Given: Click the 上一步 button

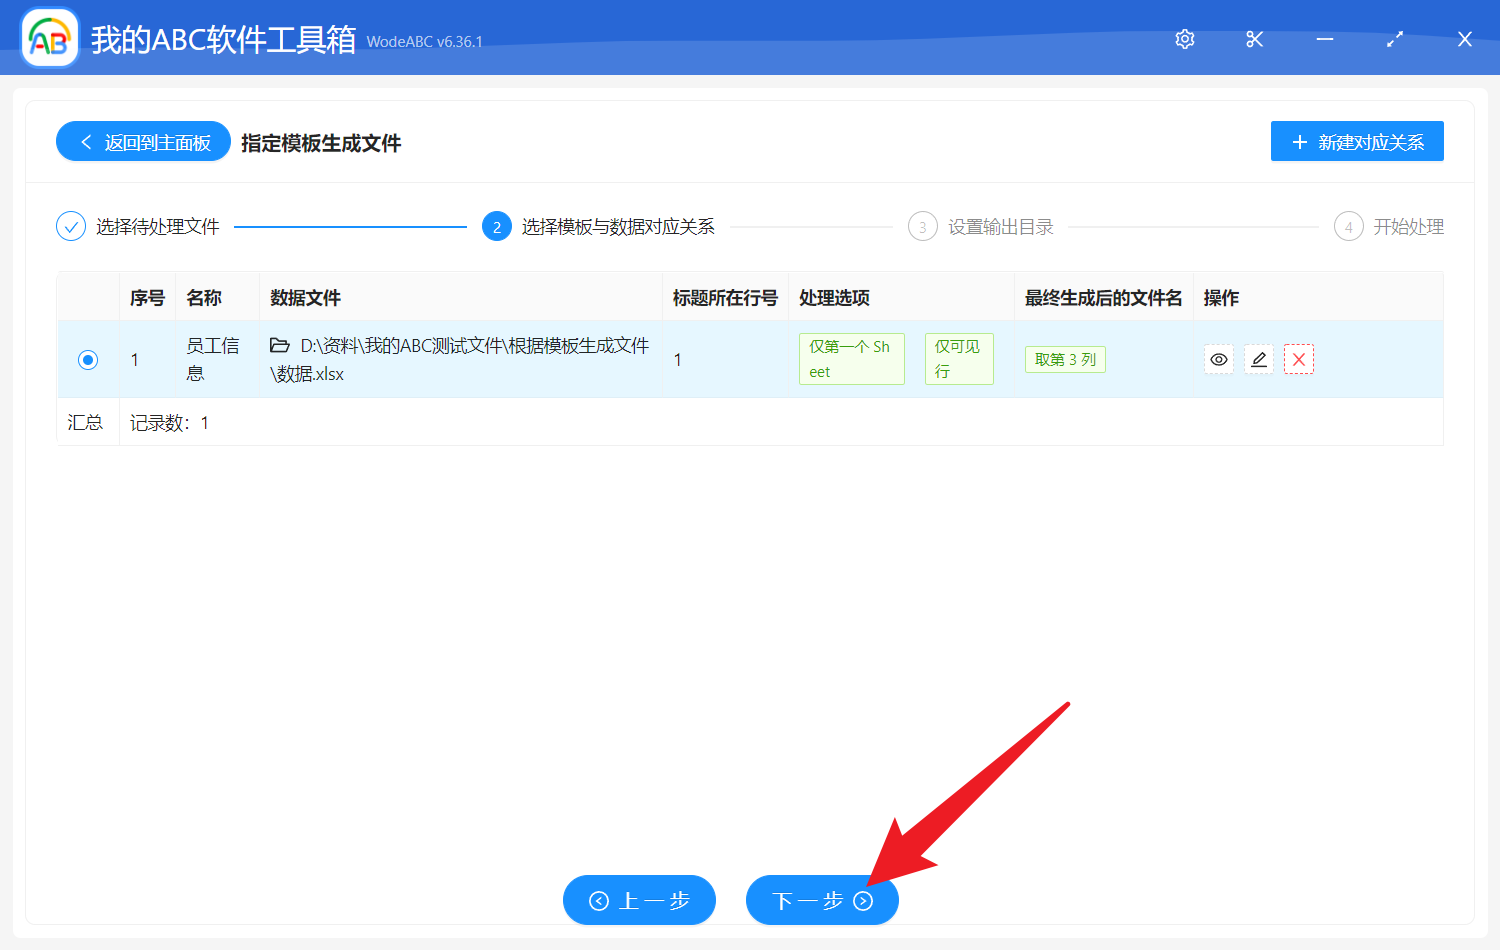Looking at the screenshot, I should tap(639, 900).
